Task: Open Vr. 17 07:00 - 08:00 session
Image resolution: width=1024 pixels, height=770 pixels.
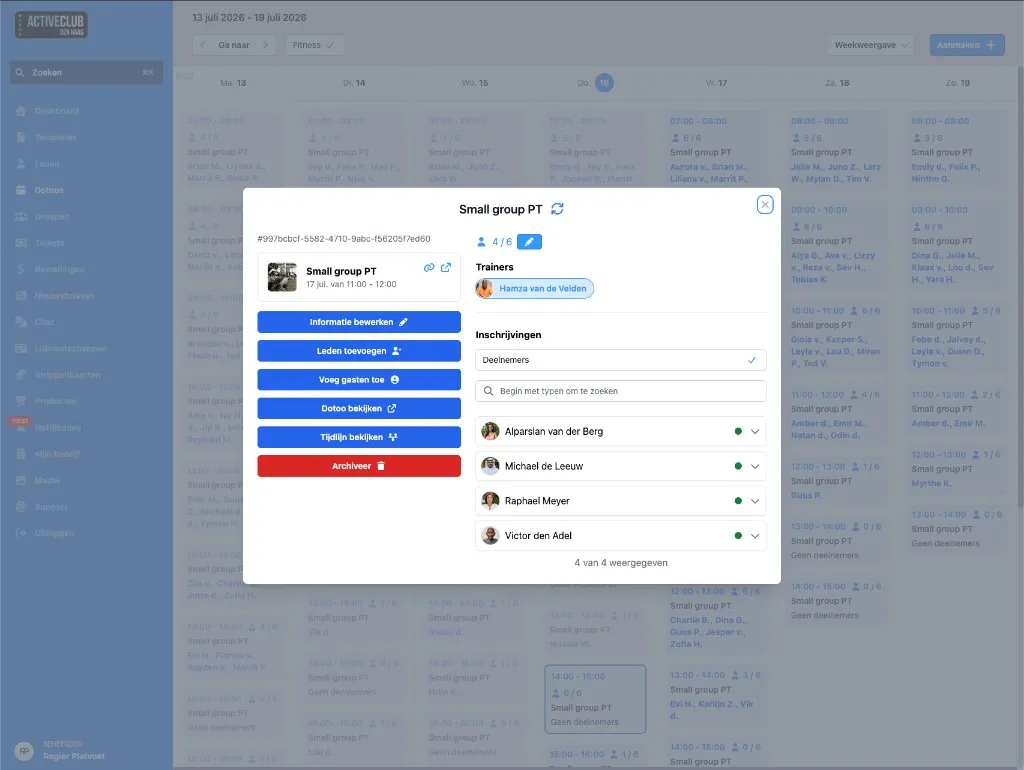Action: (715, 150)
